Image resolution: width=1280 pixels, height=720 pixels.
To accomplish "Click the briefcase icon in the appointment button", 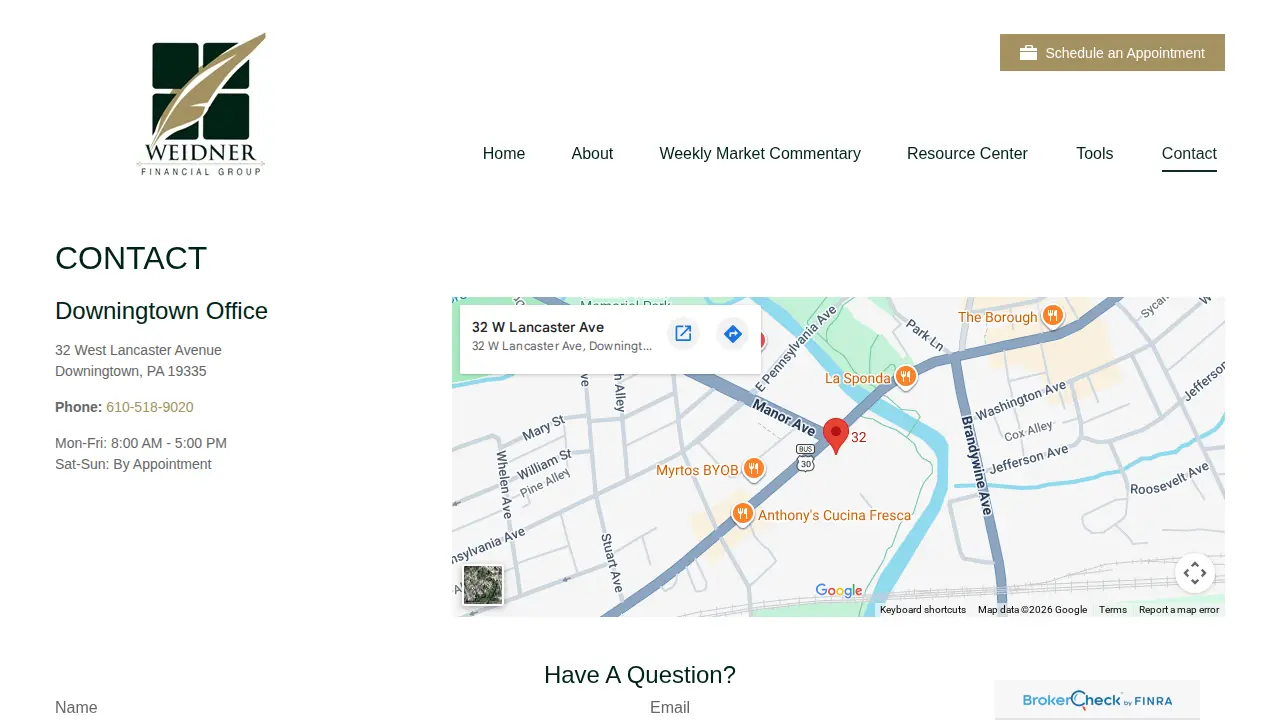I will (x=1028, y=53).
